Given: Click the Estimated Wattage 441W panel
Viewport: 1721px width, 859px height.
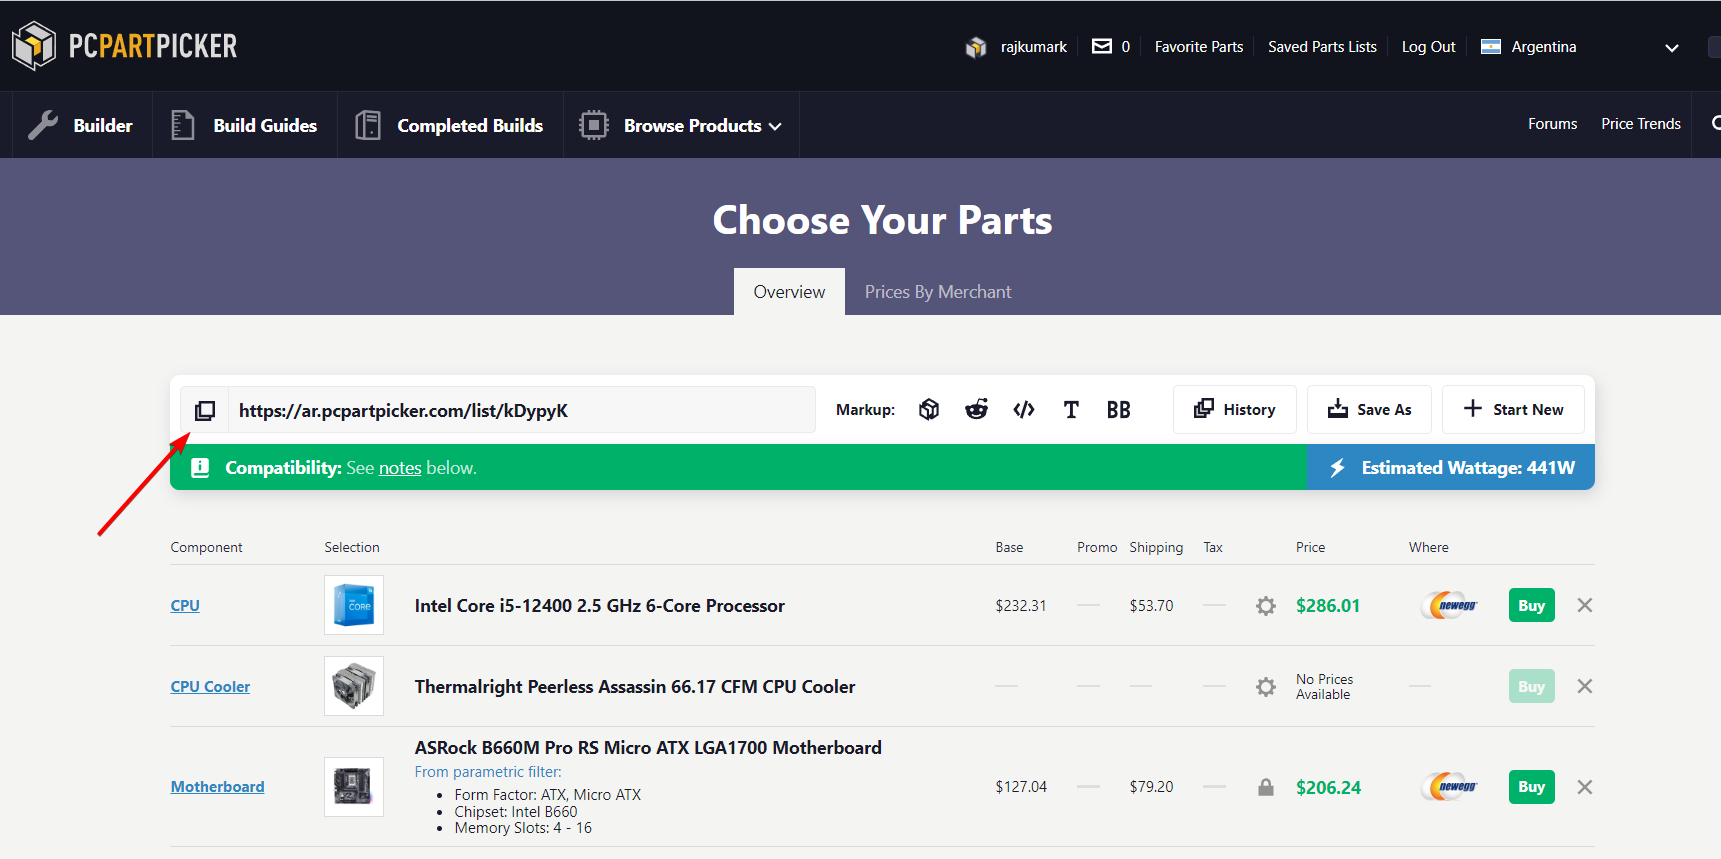Looking at the screenshot, I should pyautogui.click(x=1451, y=467).
